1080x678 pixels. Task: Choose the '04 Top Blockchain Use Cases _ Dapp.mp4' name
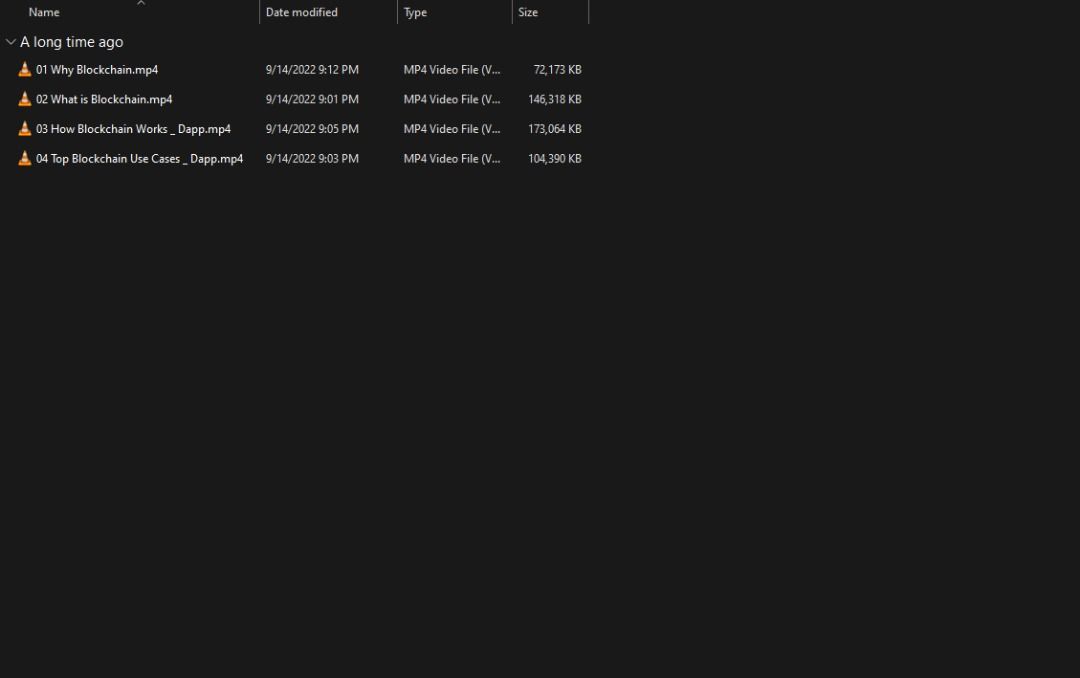pyautogui.click(x=139, y=159)
